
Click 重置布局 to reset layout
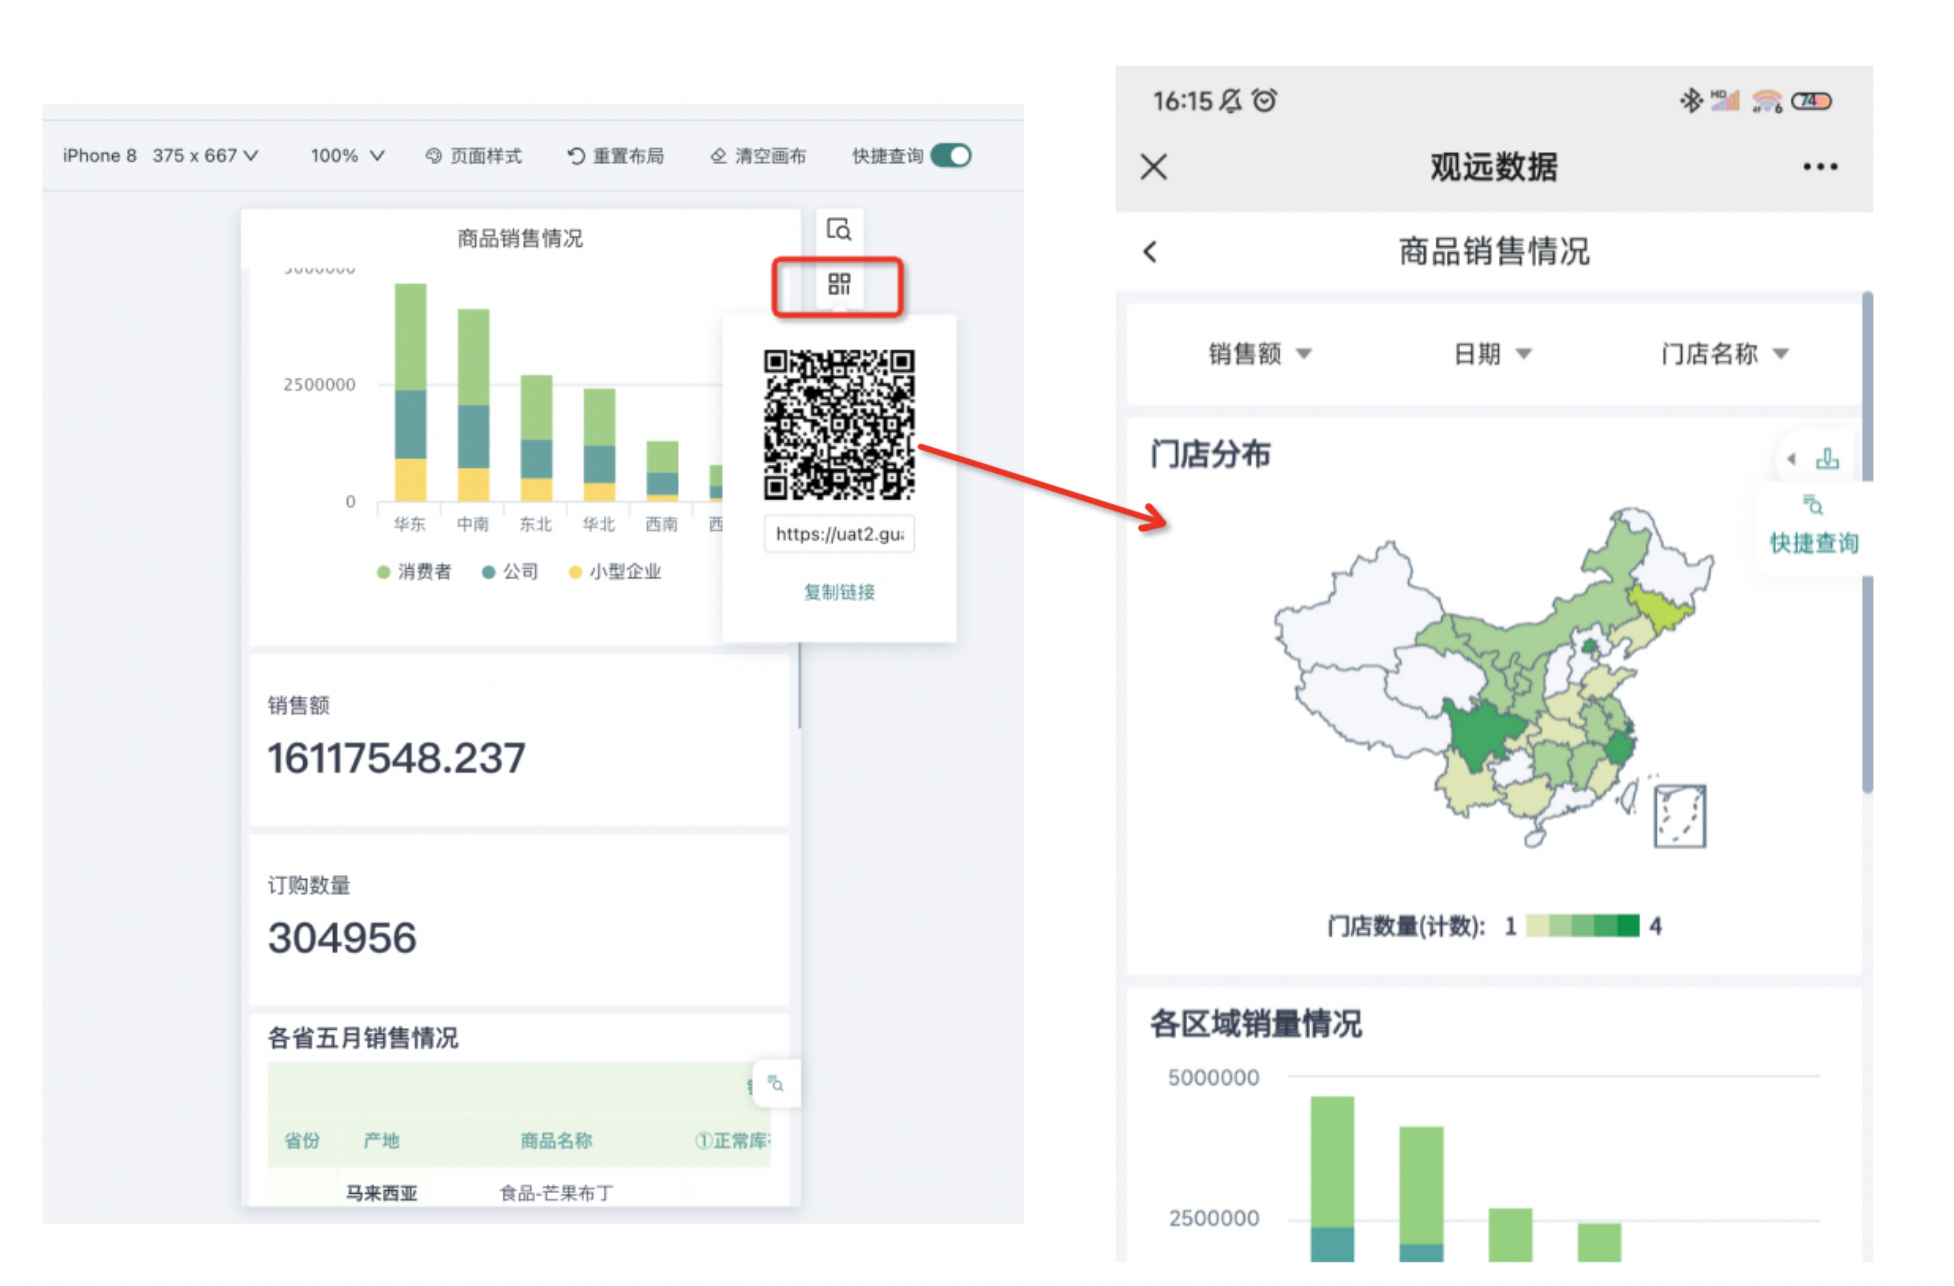tap(616, 156)
